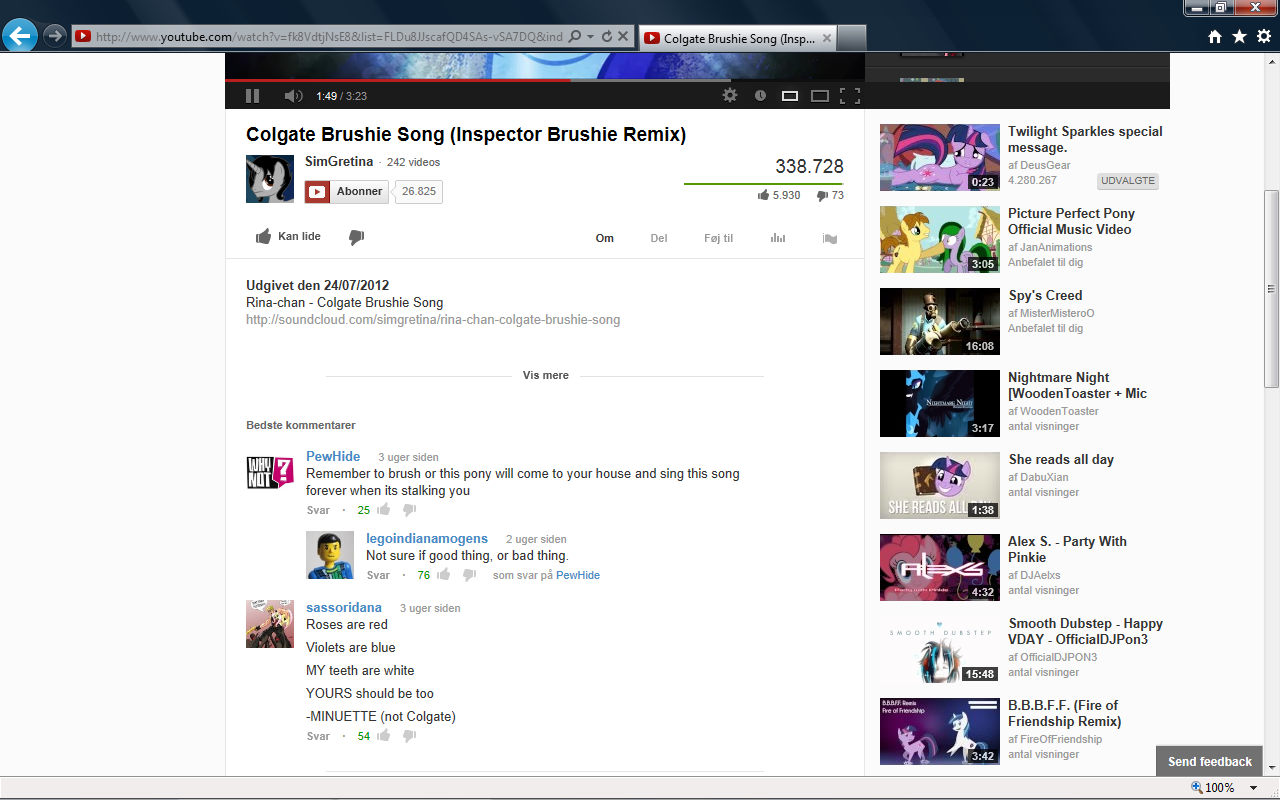Click PewHide's avatar image
The height and width of the screenshot is (800, 1280).
tap(270, 473)
